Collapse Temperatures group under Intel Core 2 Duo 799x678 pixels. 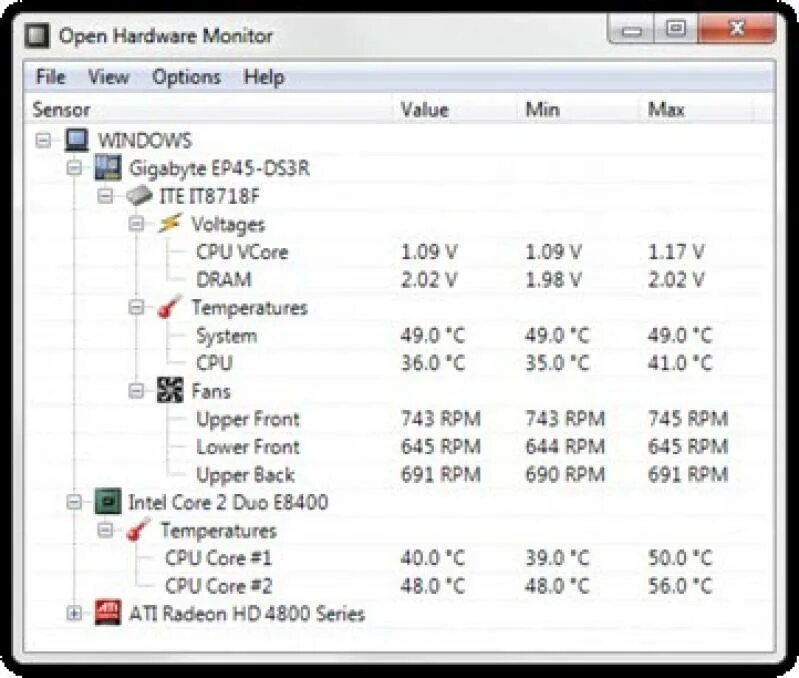[105, 530]
